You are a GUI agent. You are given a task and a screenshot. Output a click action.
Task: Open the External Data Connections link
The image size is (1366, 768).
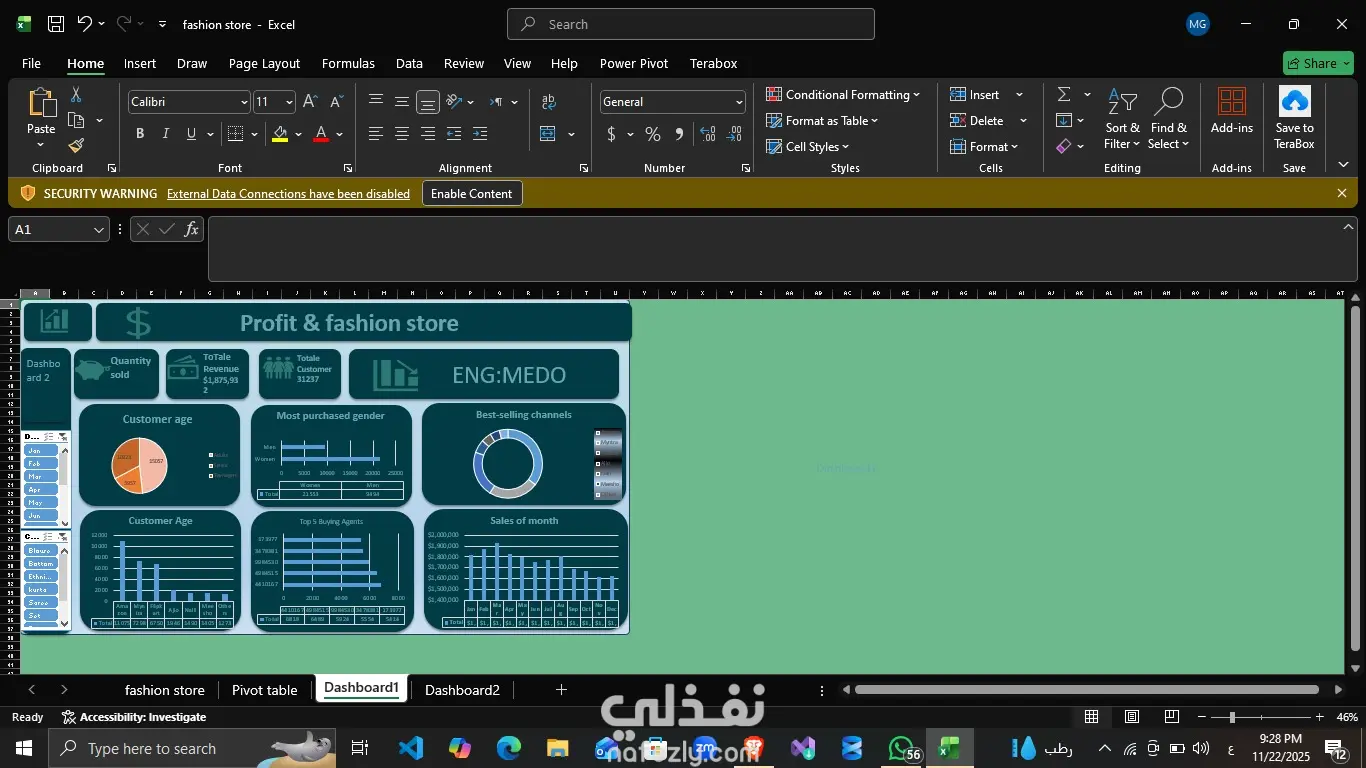coord(288,194)
